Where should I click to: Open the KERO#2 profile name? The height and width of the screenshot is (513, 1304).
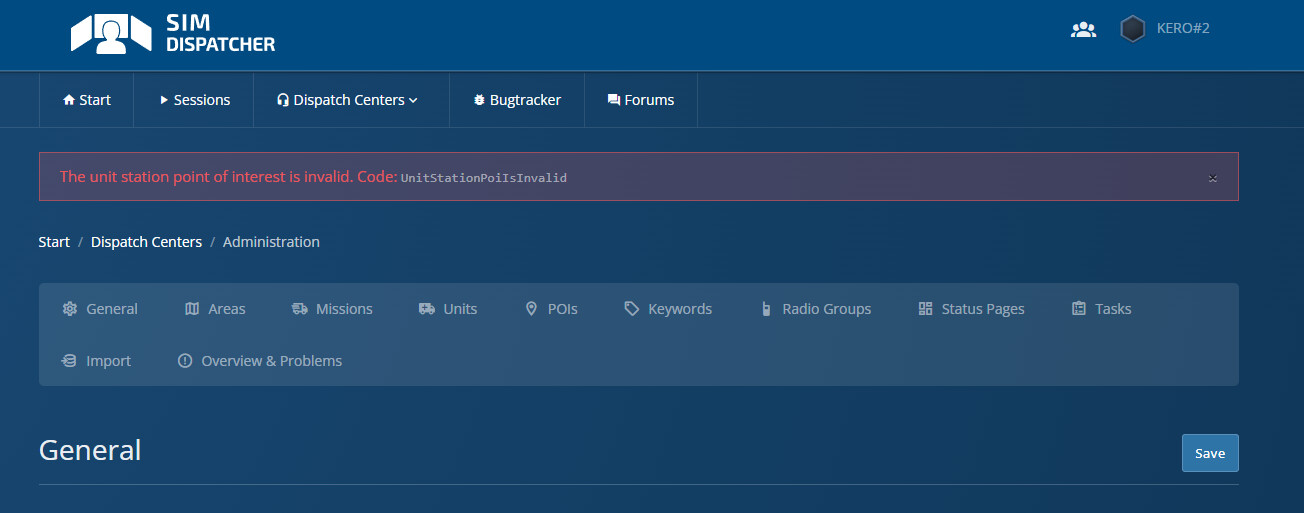tap(1183, 29)
